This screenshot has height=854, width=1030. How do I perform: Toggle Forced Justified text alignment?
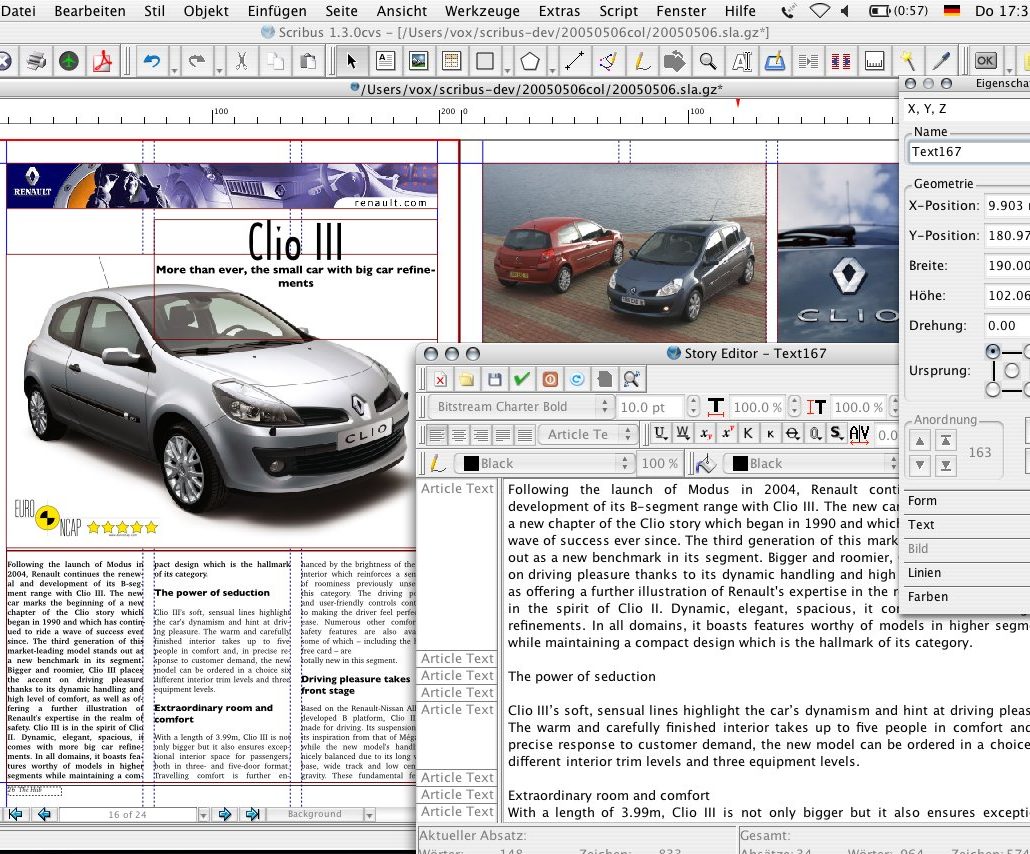click(524, 434)
